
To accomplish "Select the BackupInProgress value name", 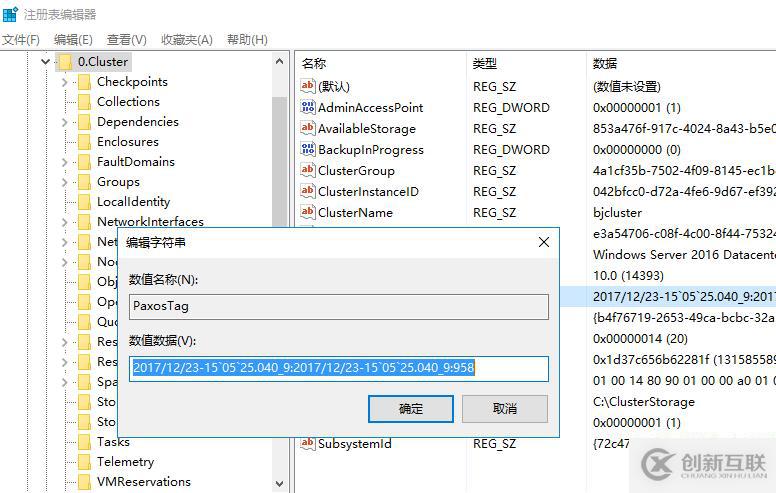I will coord(371,149).
